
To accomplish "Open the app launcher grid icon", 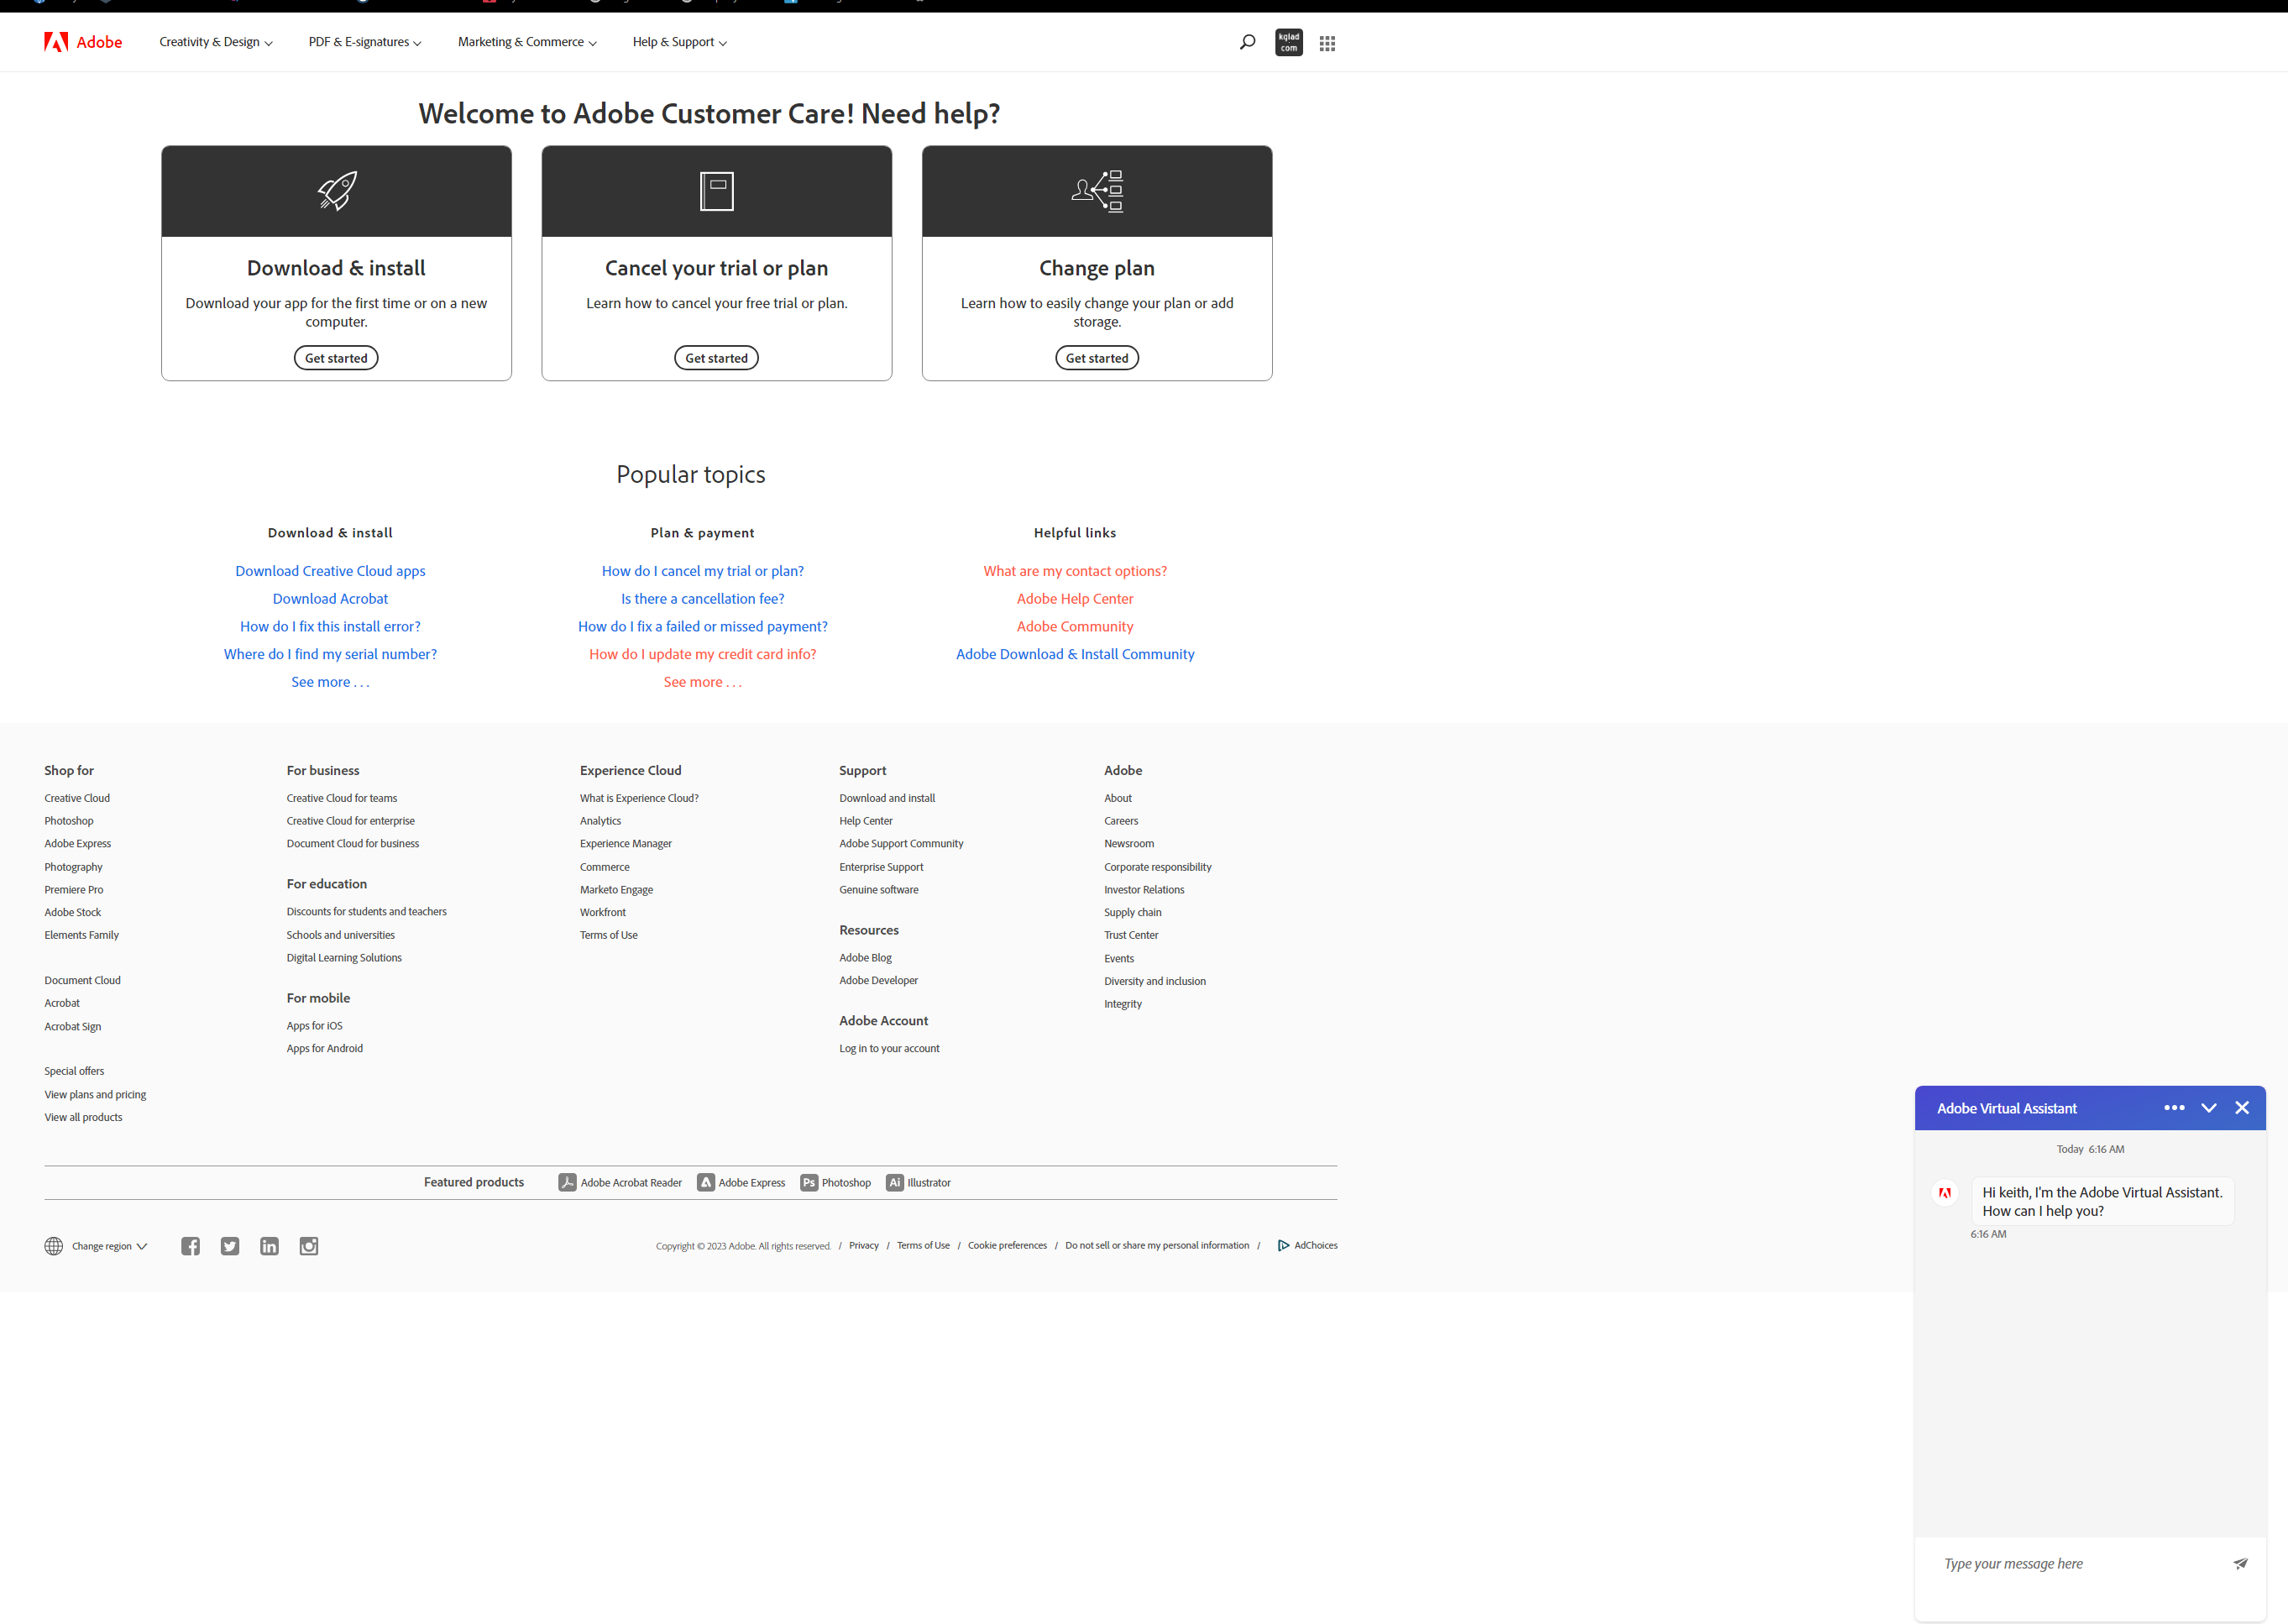I will (1327, 42).
